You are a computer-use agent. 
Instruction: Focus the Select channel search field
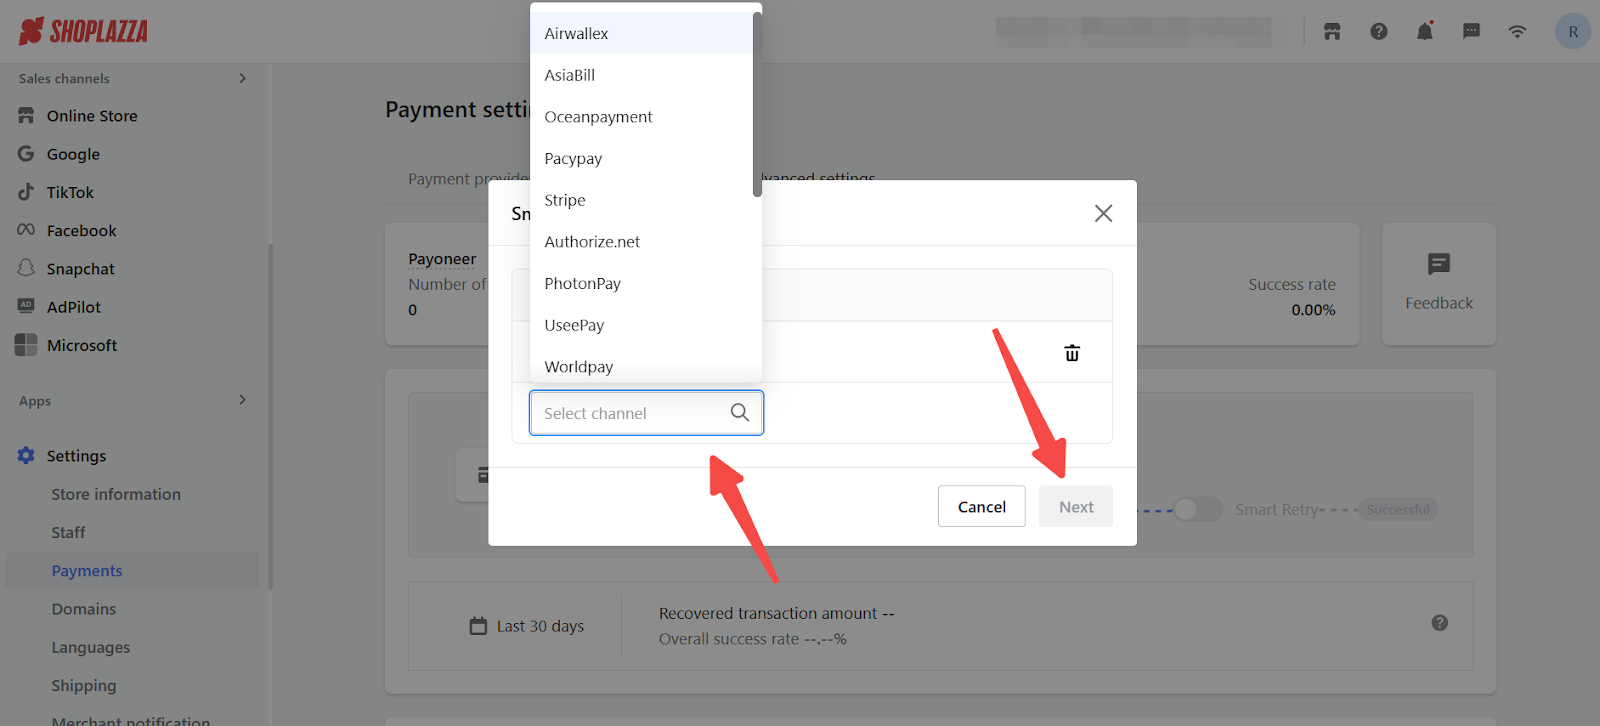(x=646, y=413)
